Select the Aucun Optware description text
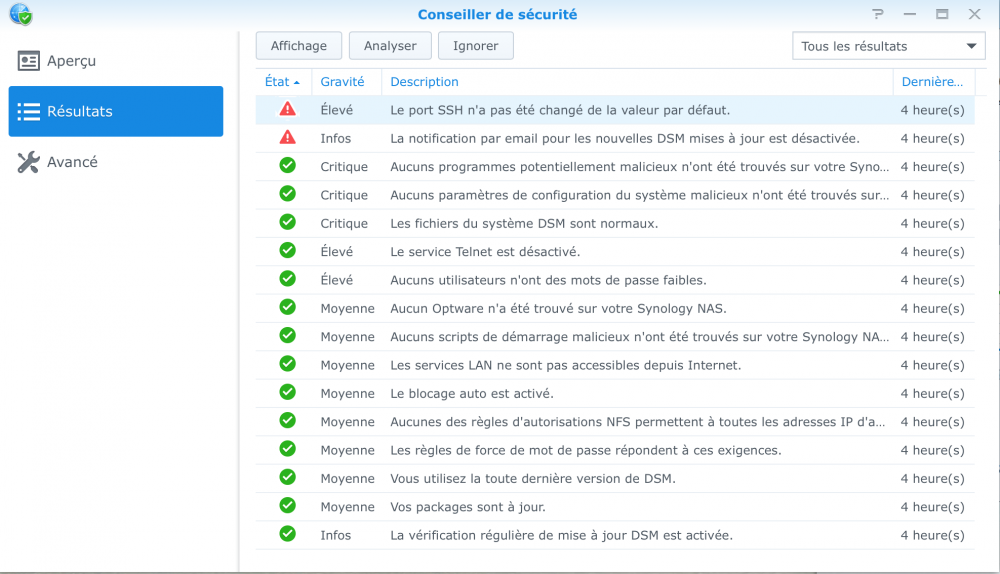 pyautogui.click(x=558, y=309)
